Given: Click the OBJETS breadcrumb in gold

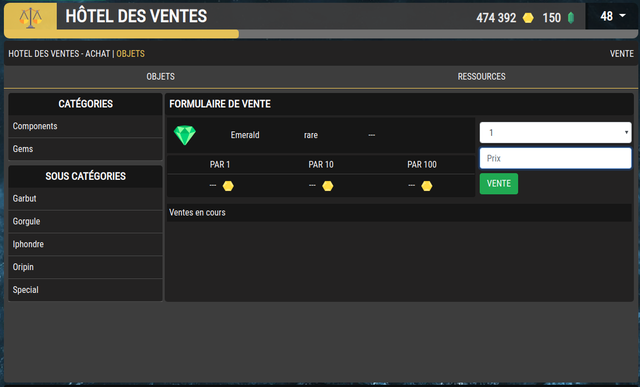Looking at the screenshot, I should click(x=131, y=54).
